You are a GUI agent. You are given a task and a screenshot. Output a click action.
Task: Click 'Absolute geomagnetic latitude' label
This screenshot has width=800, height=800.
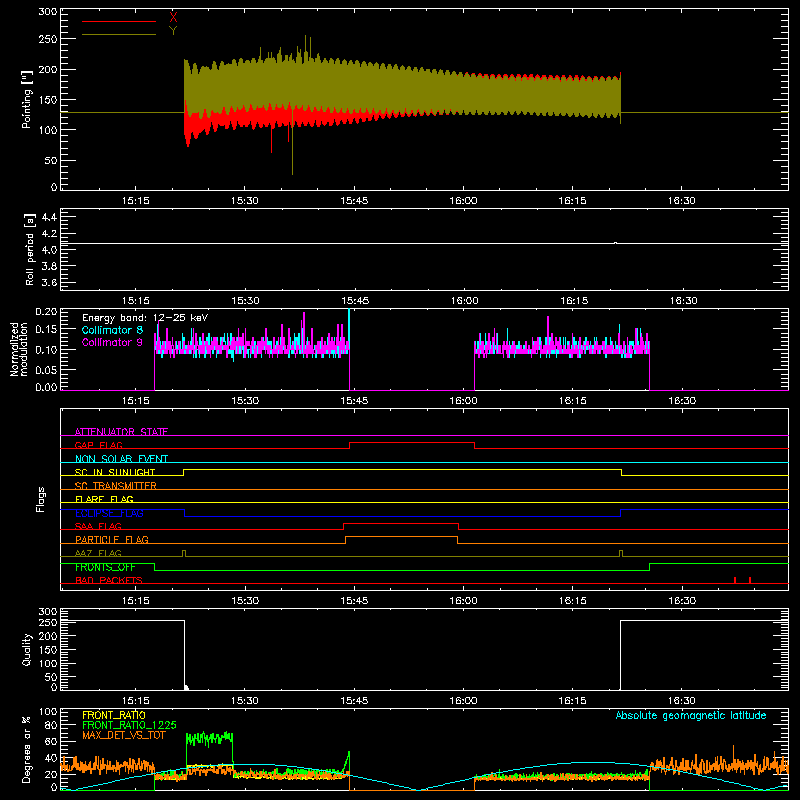691,716
